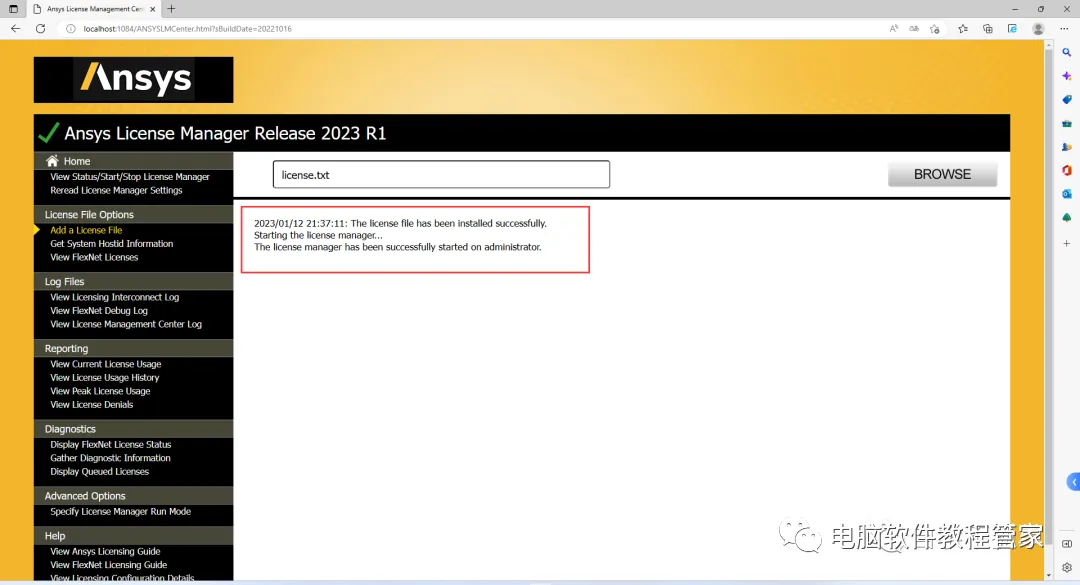Open Discover sparkle icon in sidebar
This screenshot has height=585, width=1080.
[x=1067, y=76]
